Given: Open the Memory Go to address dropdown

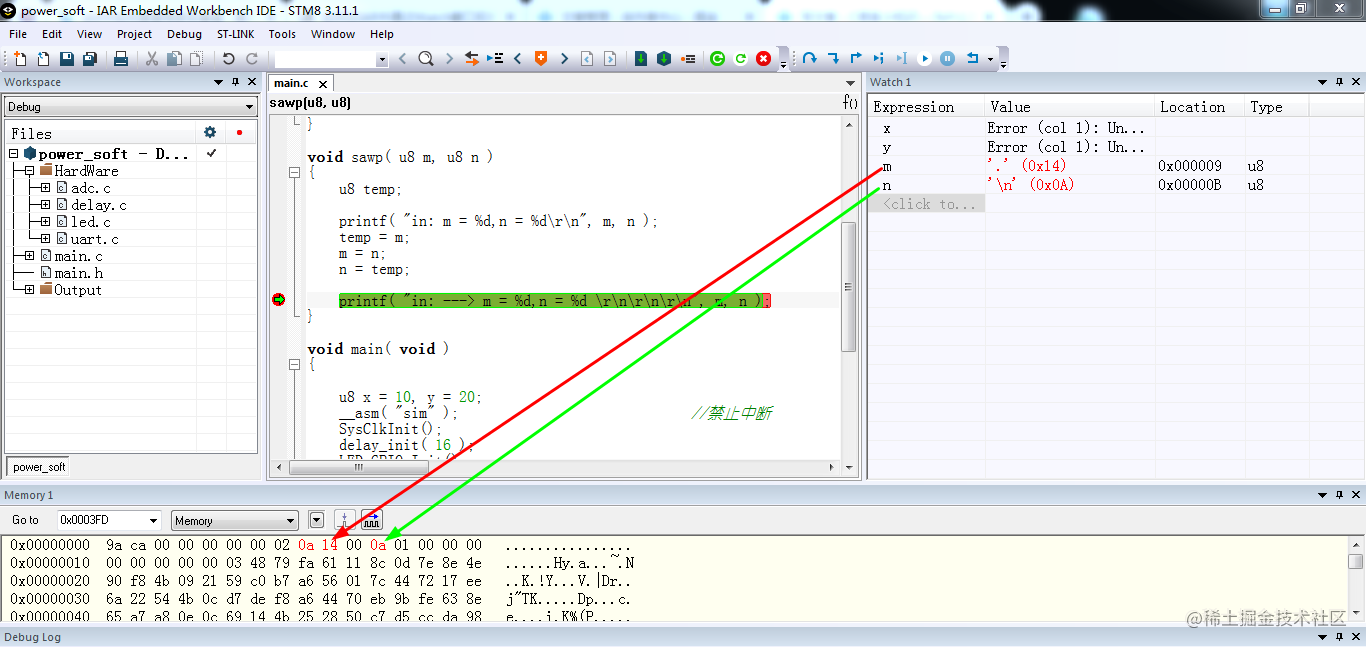Looking at the screenshot, I should pyautogui.click(x=154, y=520).
